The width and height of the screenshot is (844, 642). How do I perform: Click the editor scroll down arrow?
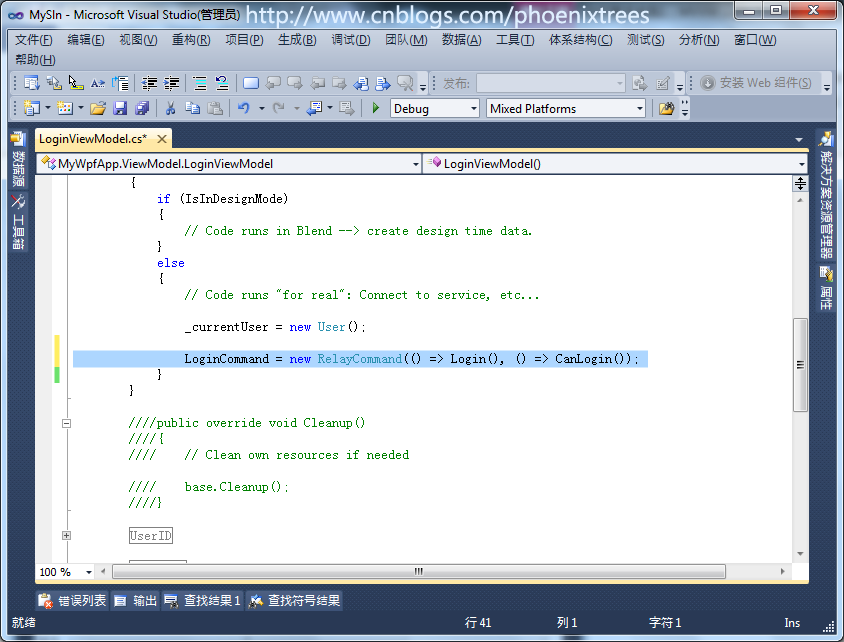click(x=800, y=554)
